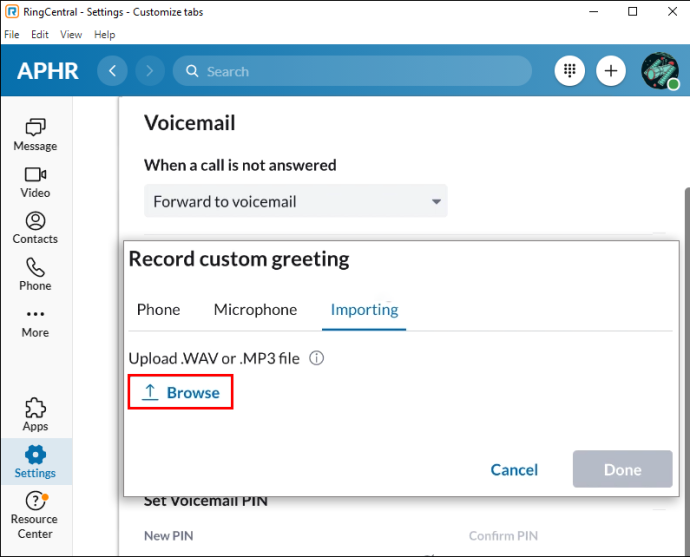The width and height of the screenshot is (690, 557).
Task: Select the Importing tab
Action: [364, 310]
